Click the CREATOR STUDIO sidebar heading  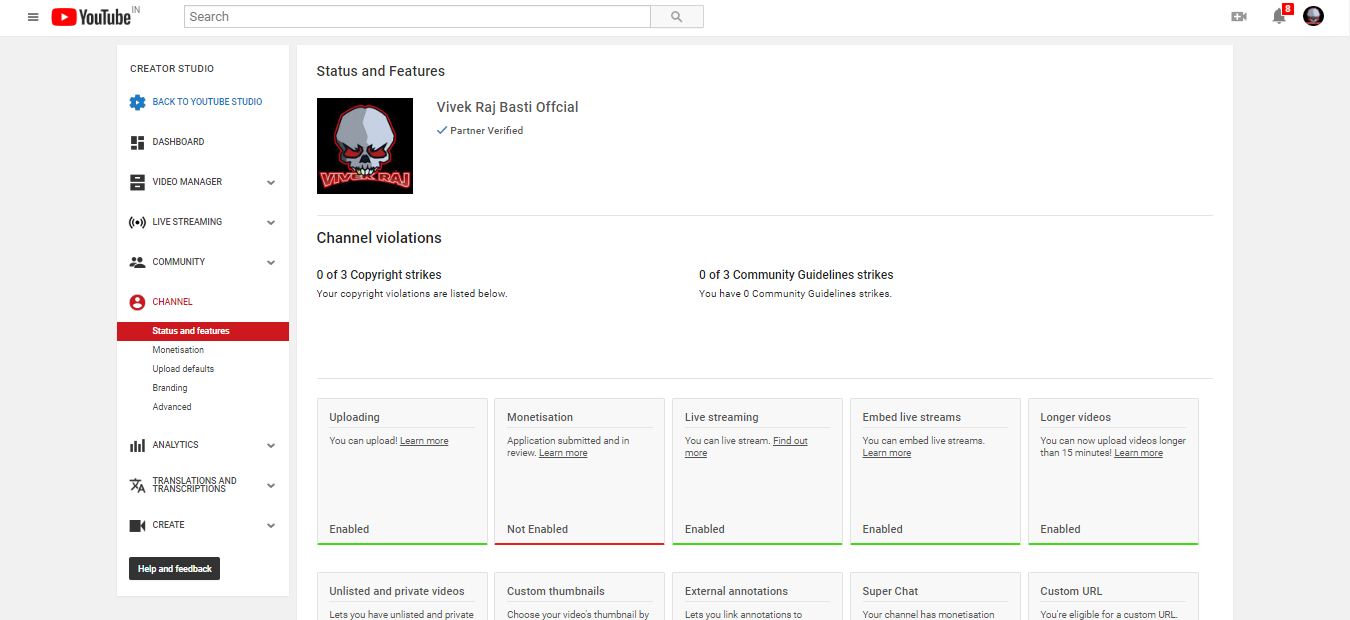(x=172, y=69)
